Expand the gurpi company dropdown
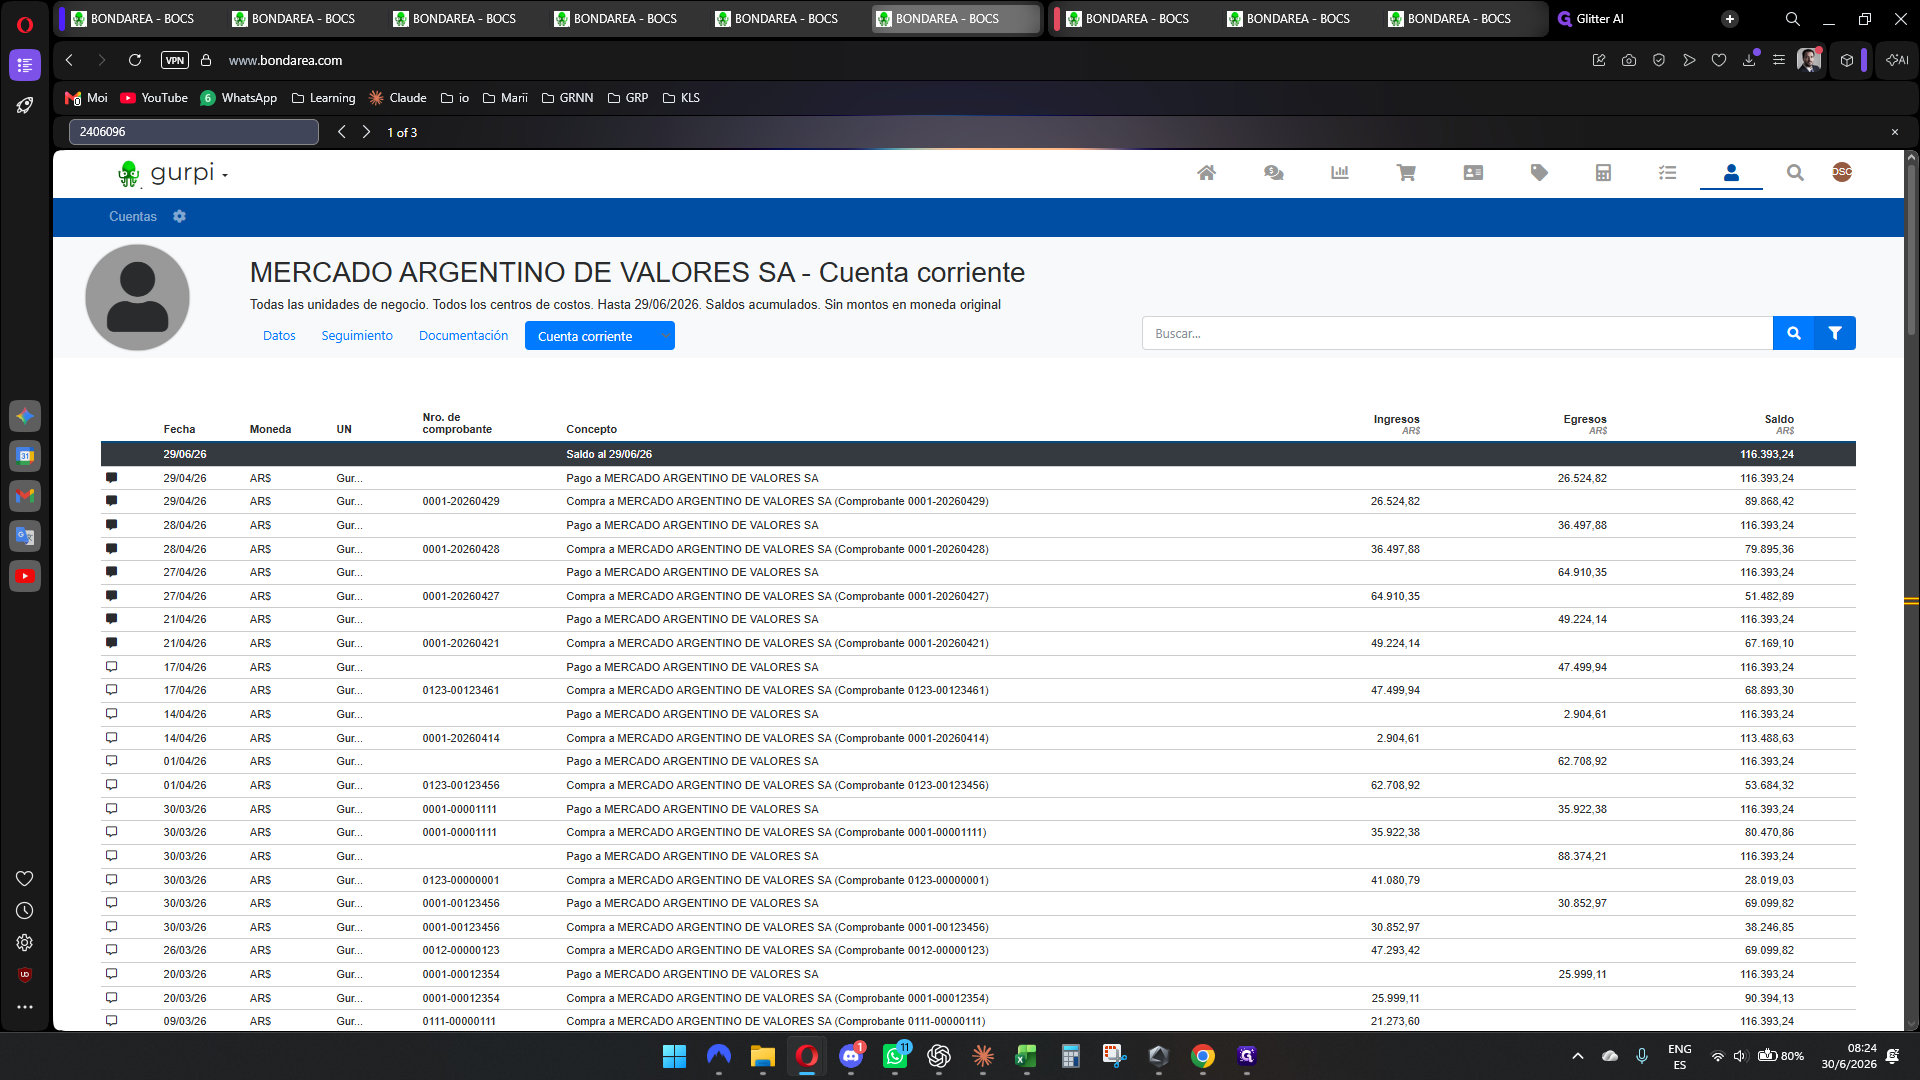 225,175
